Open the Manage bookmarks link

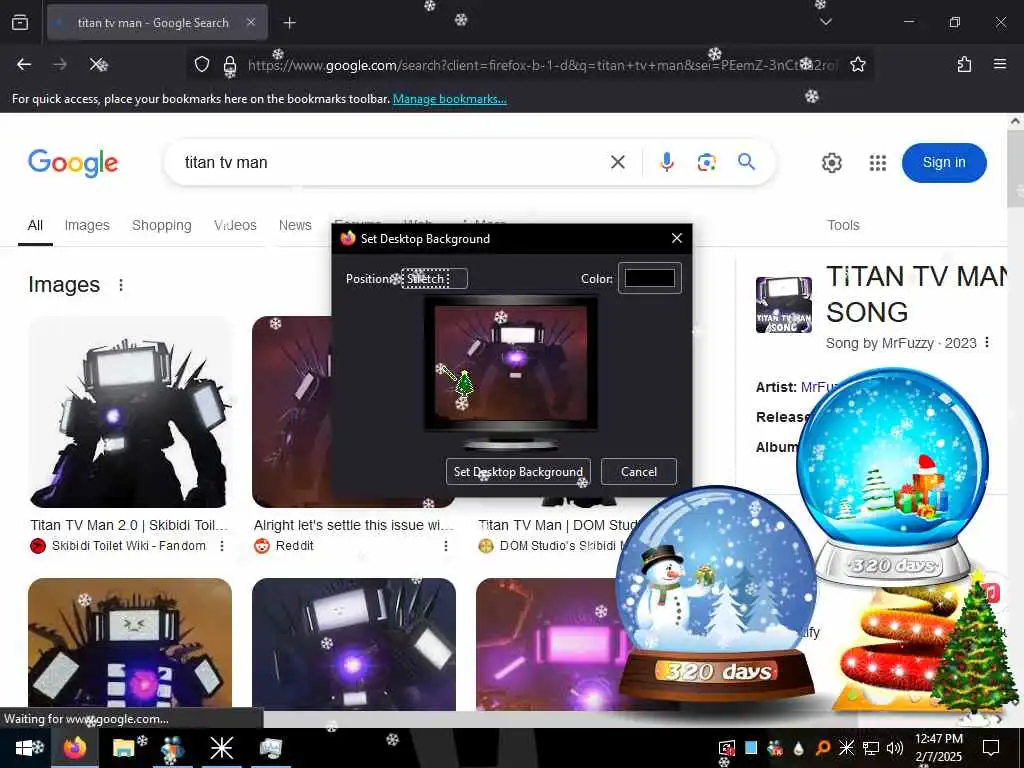(x=449, y=99)
